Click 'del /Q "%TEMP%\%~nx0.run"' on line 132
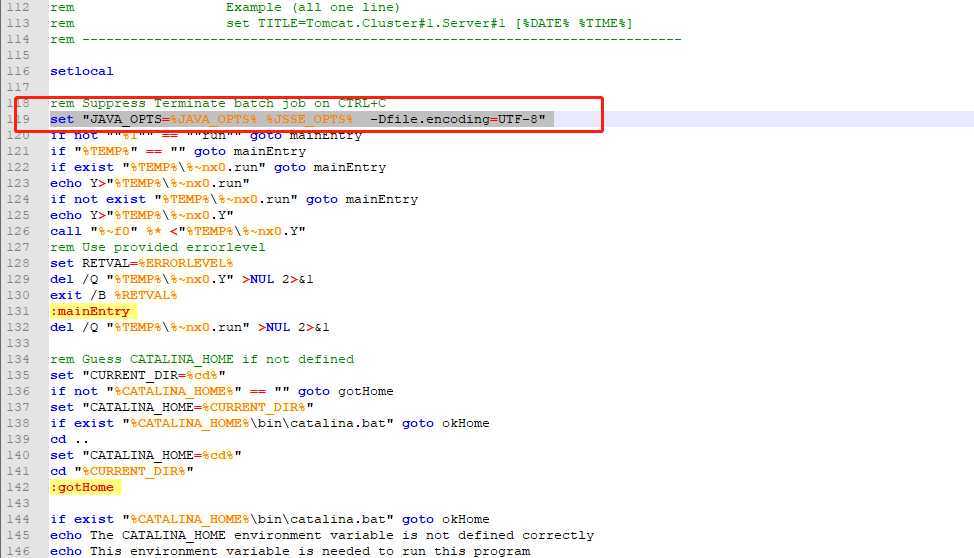 coord(190,326)
